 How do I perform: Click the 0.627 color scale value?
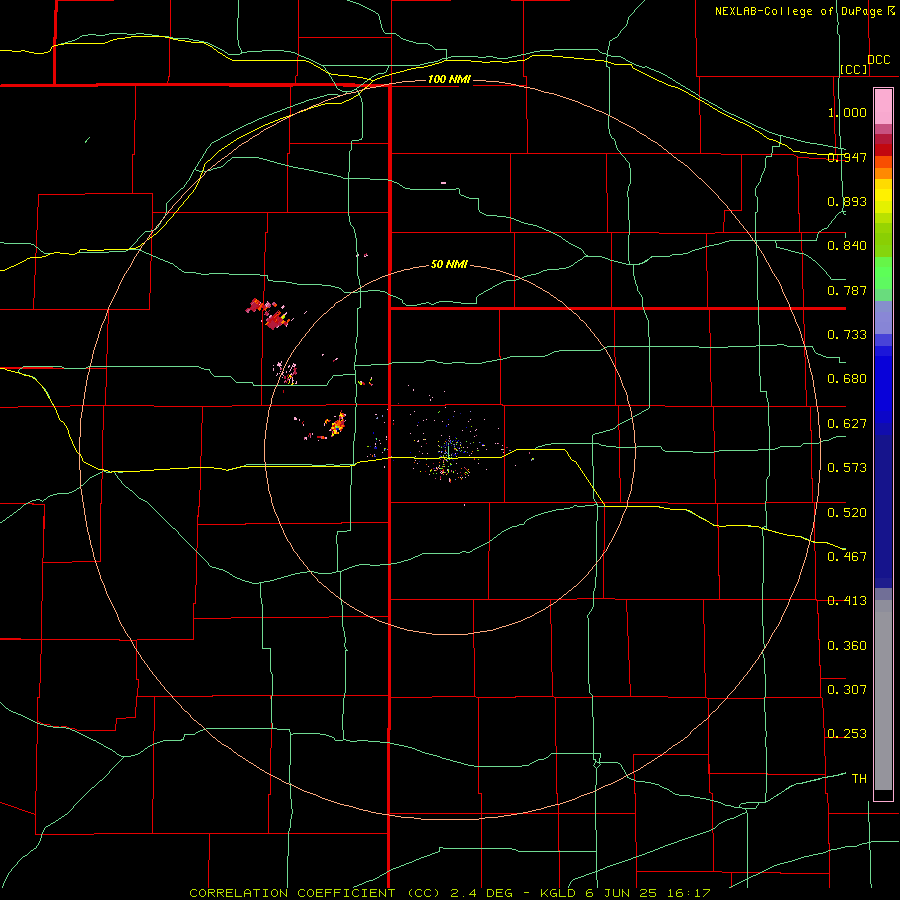point(847,424)
